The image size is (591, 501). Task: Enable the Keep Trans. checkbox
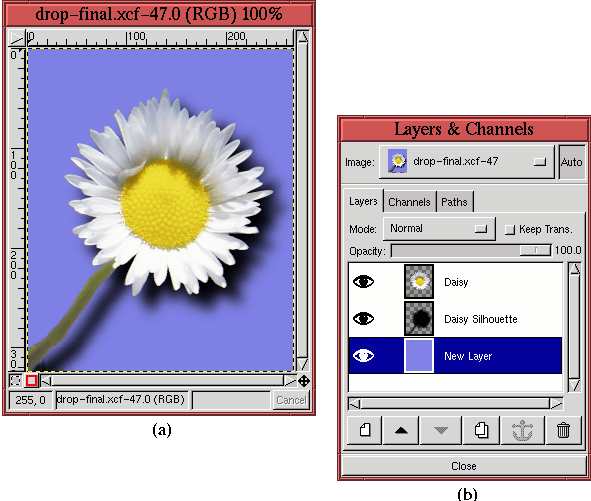[510, 230]
